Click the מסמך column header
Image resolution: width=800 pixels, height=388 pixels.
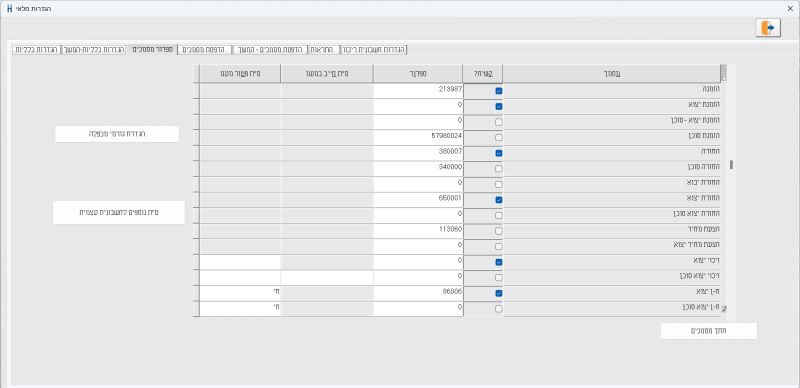(612, 74)
